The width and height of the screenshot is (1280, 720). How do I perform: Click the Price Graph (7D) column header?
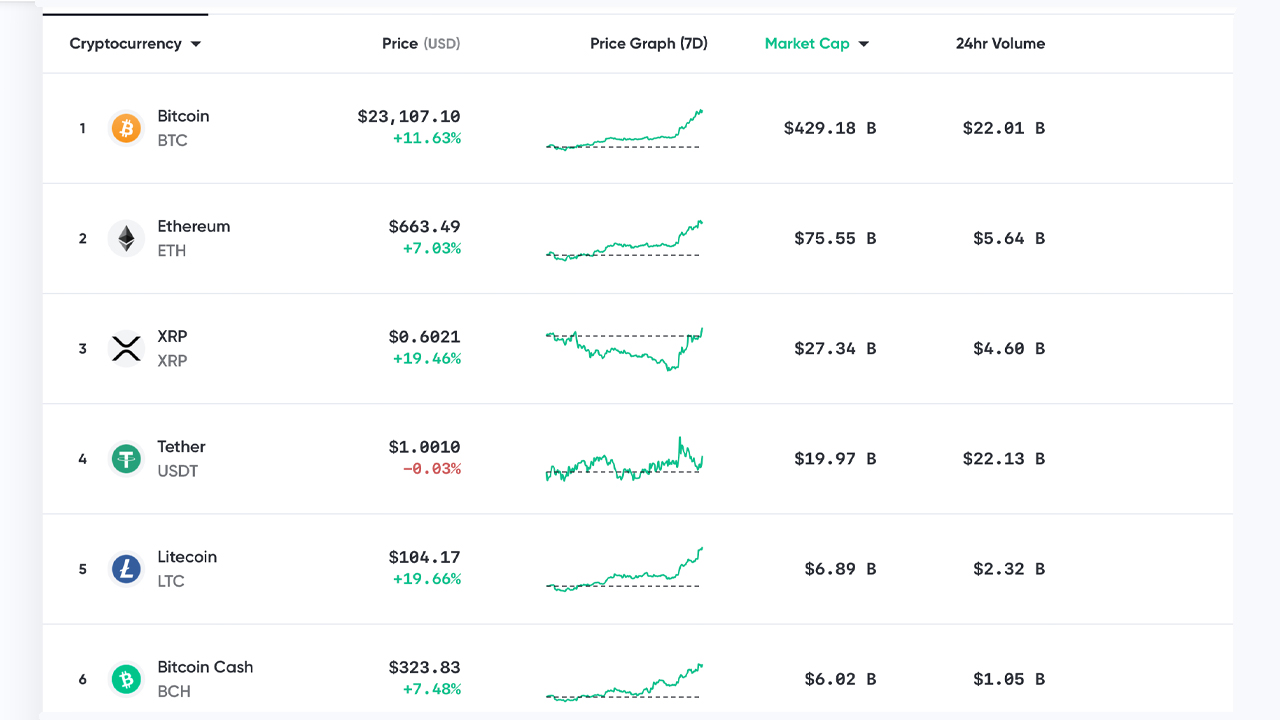(x=649, y=44)
